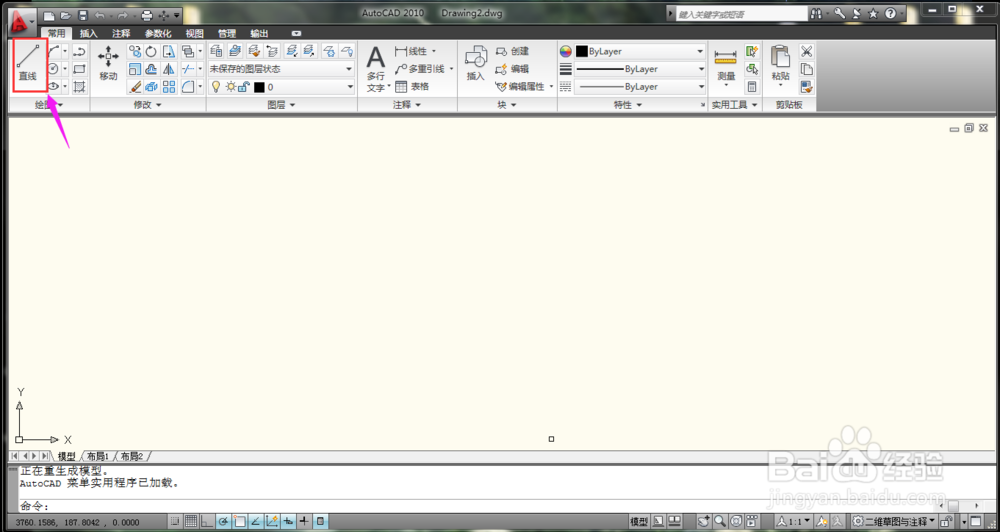
Task: Toggle the layer lock icon
Action: pos(243,87)
